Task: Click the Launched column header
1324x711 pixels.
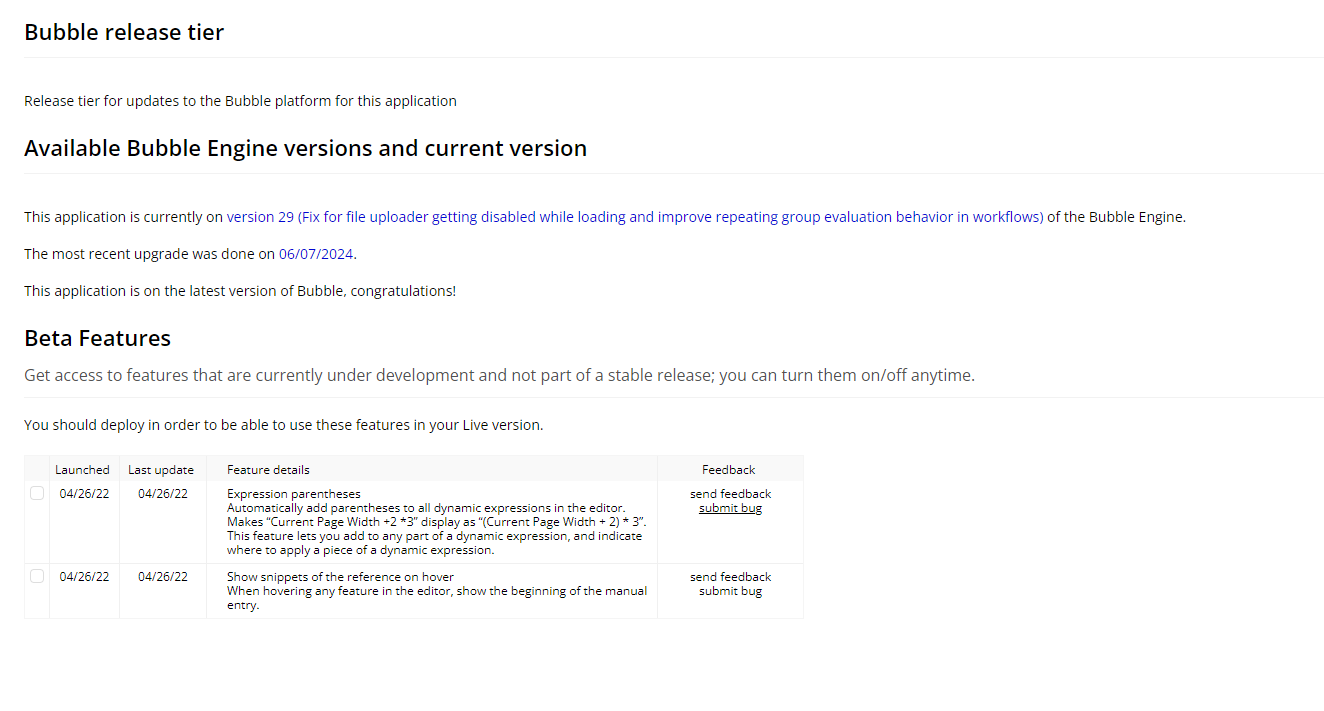Action: tap(82, 469)
